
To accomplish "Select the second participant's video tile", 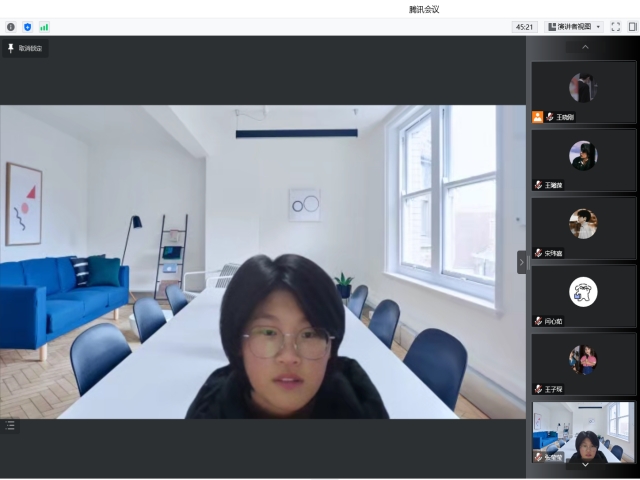I will (x=584, y=159).
